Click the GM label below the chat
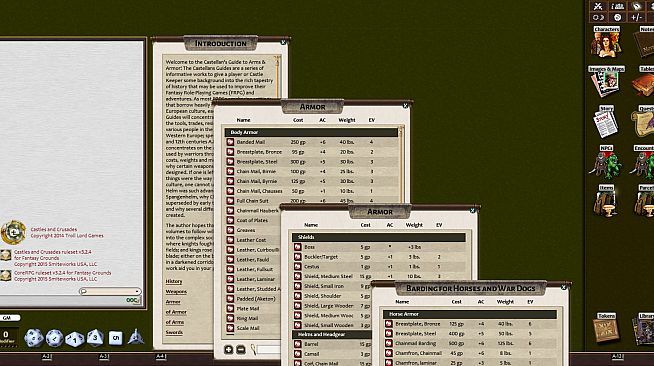Viewport: 654px width, 366px height. click(9, 318)
